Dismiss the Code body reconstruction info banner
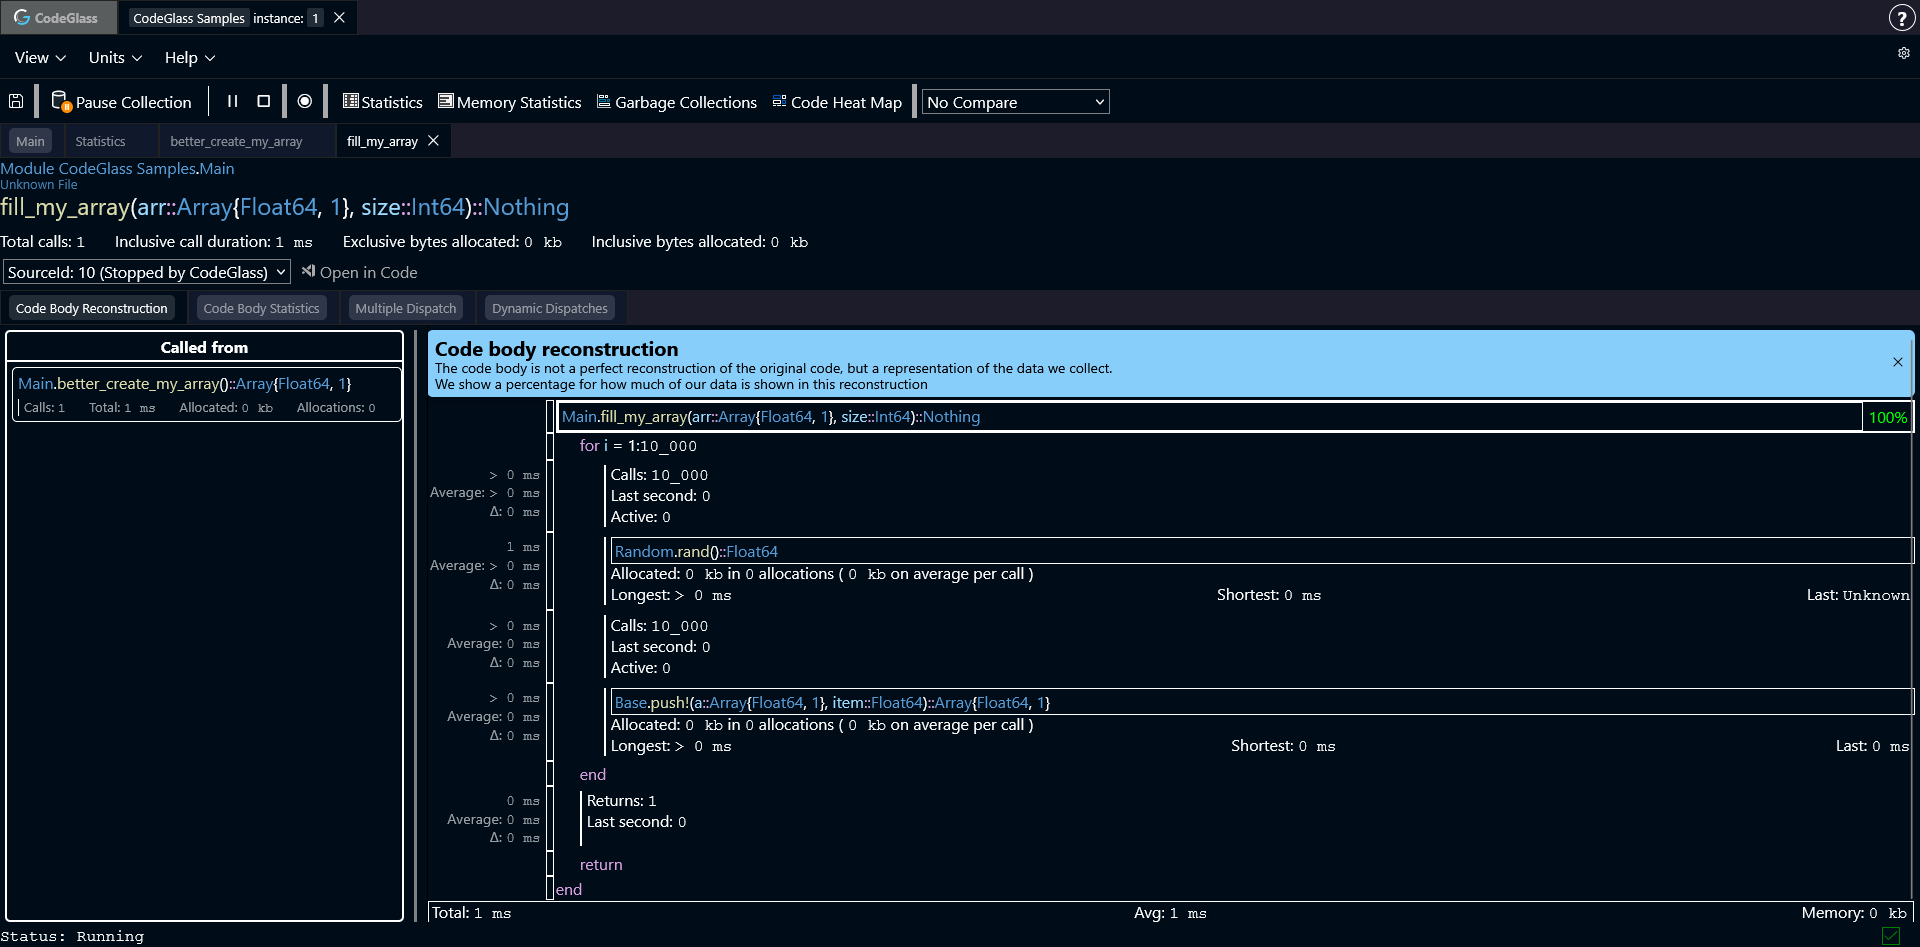1920x947 pixels. tap(1897, 362)
